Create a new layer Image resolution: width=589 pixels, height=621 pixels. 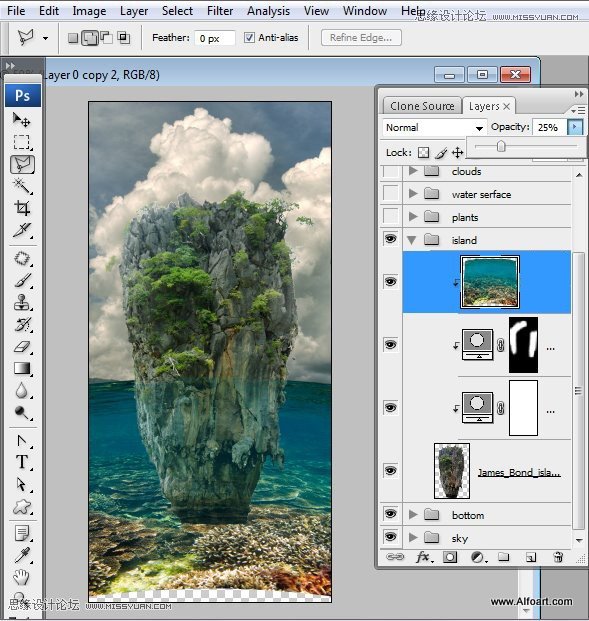[x=531, y=557]
